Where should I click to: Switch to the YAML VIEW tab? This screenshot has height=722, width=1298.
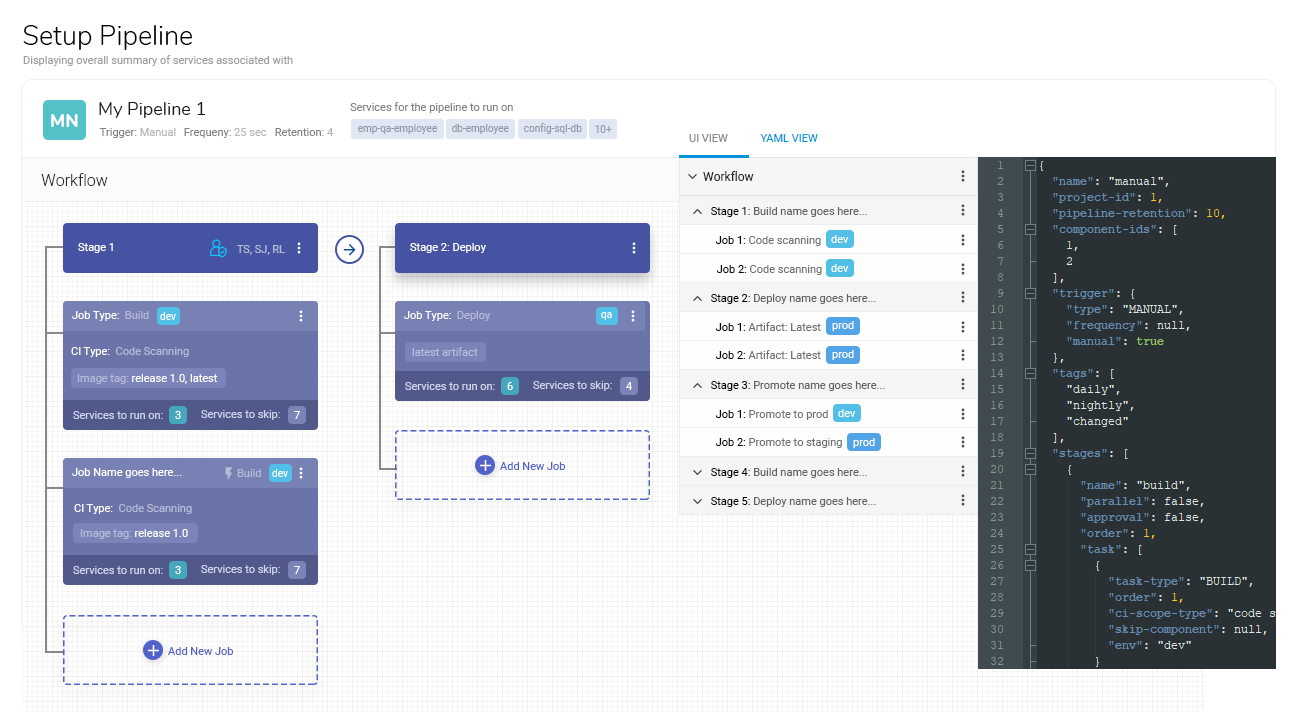click(789, 138)
